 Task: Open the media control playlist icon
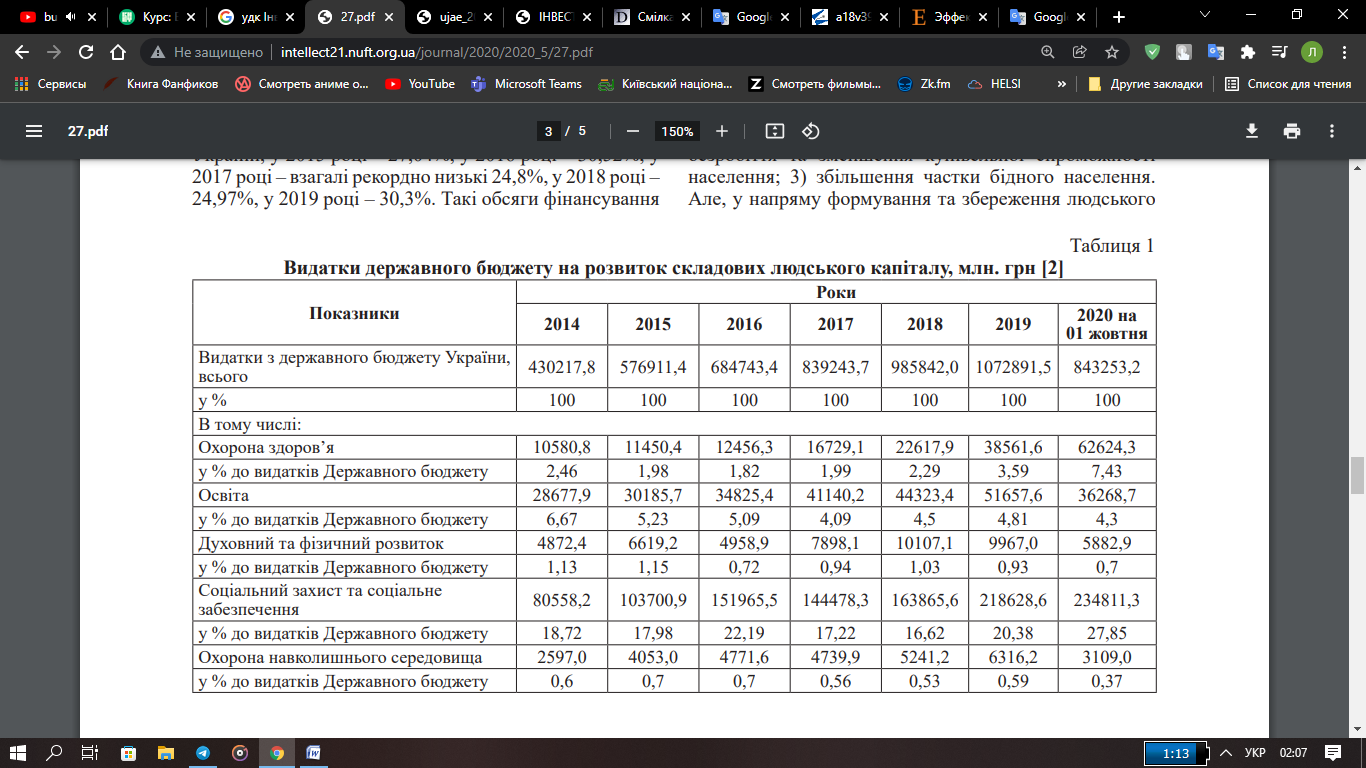click(x=1279, y=52)
